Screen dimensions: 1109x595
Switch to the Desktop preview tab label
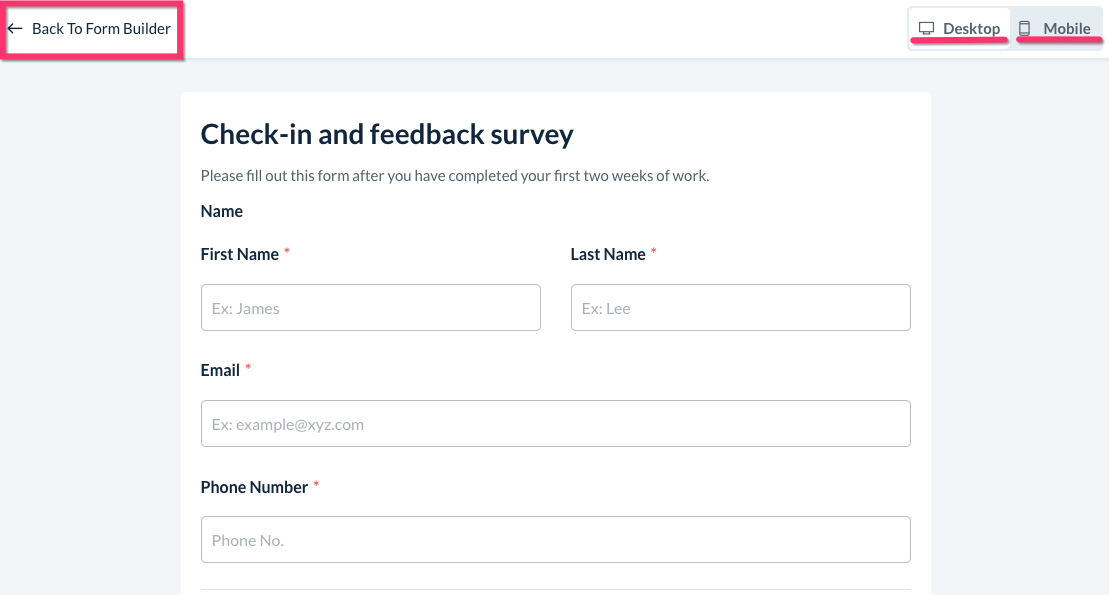pos(971,28)
